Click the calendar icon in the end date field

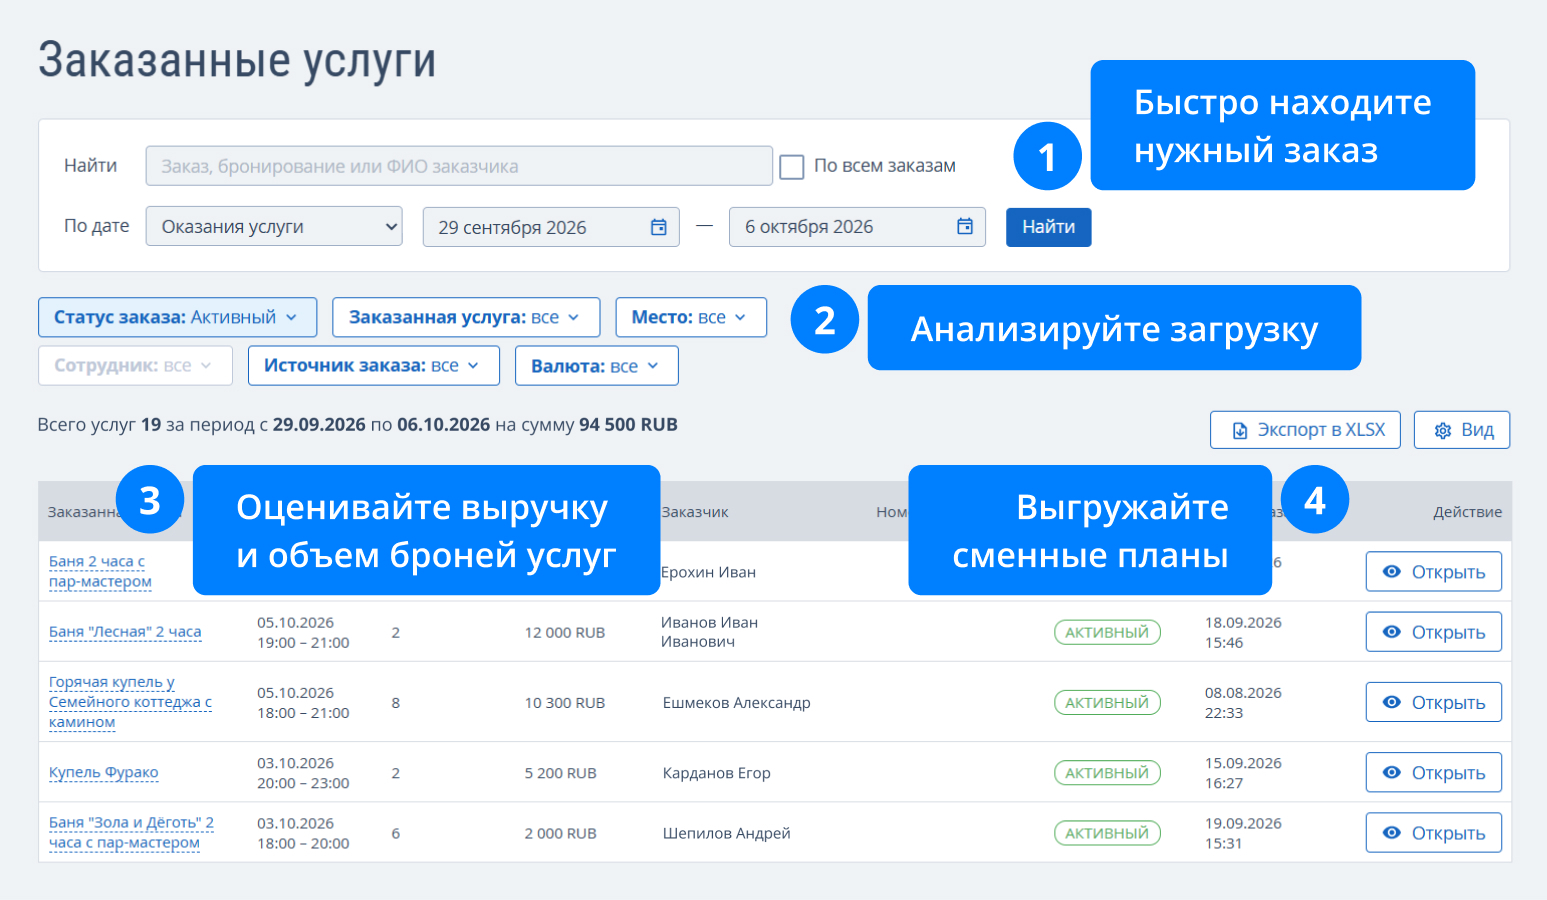pos(965,226)
